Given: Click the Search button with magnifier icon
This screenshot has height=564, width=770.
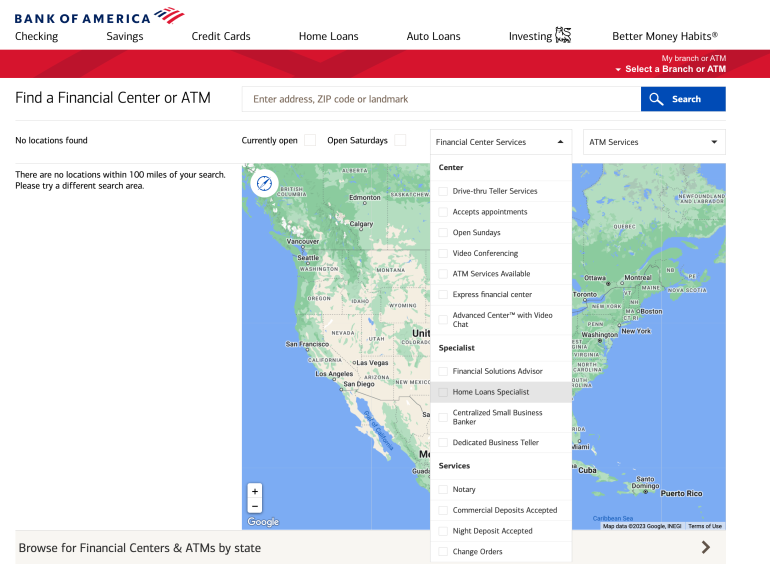Looking at the screenshot, I should (x=683, y=99).
